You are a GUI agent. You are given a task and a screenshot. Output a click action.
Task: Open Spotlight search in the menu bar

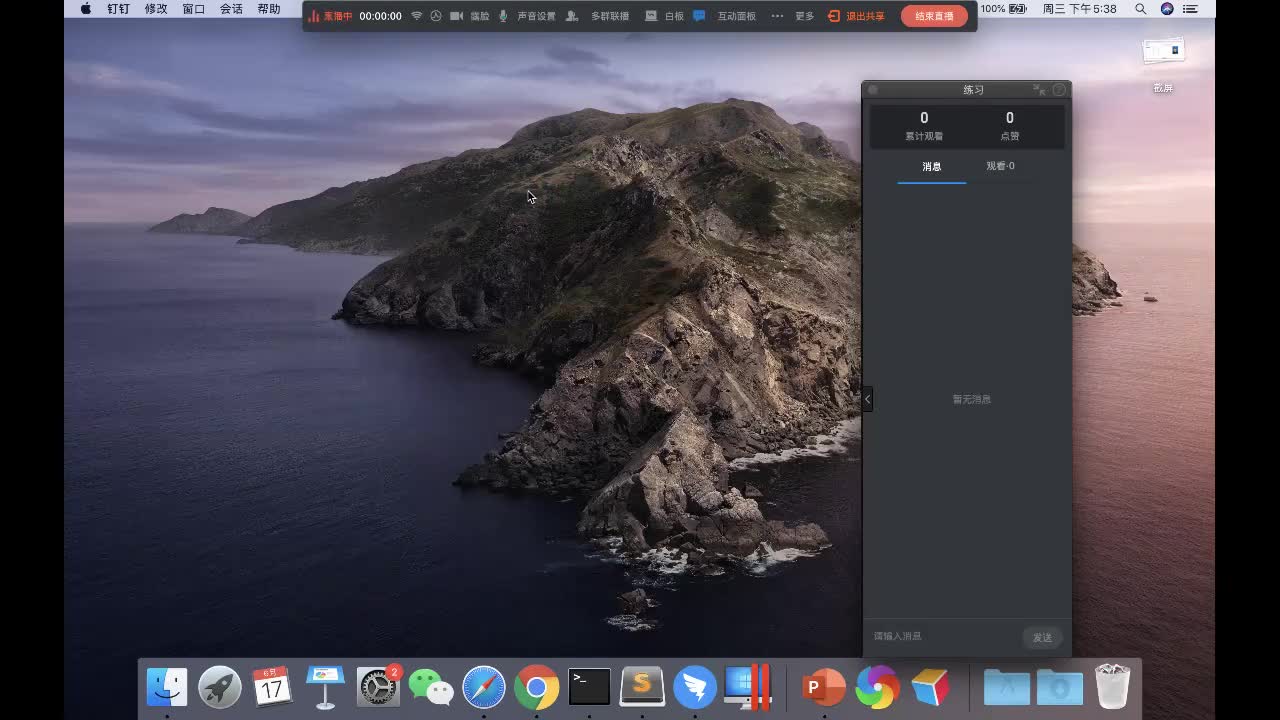point(1141,9)
